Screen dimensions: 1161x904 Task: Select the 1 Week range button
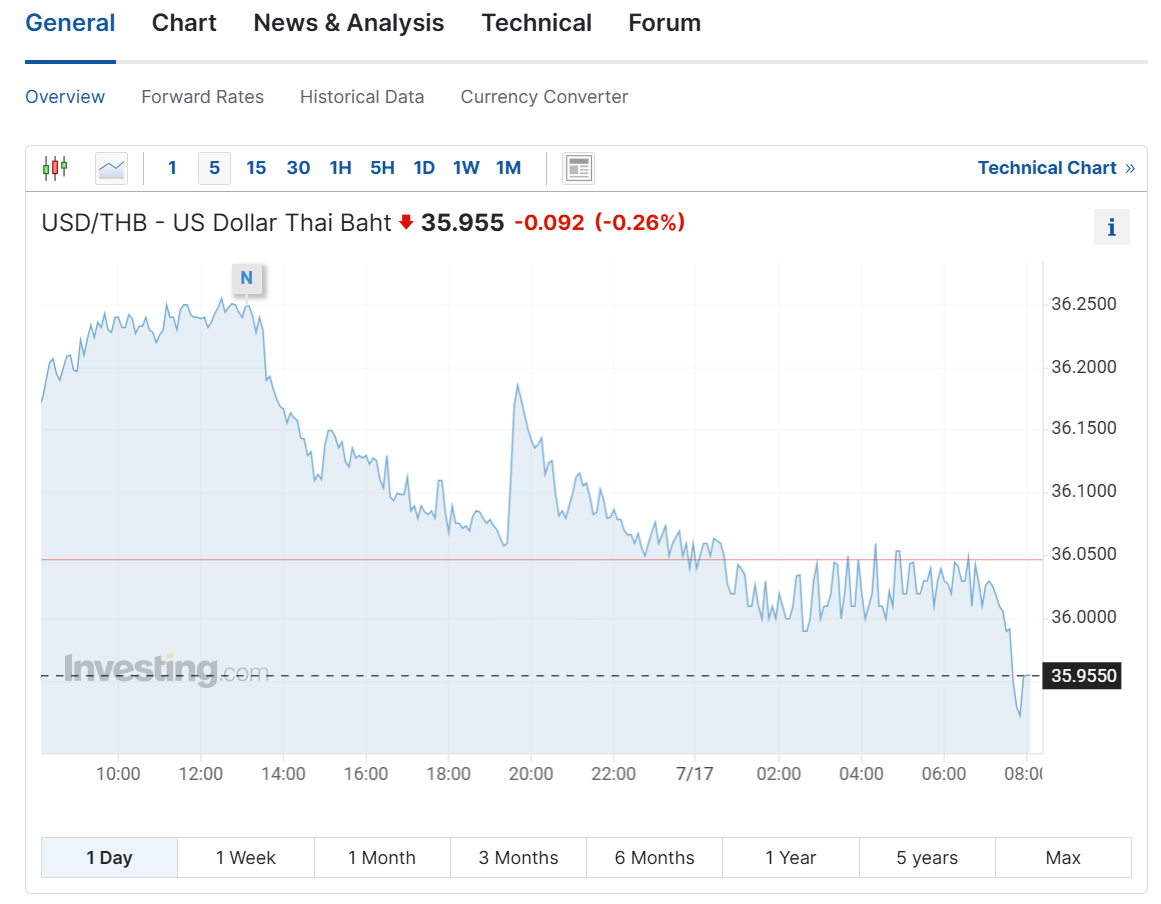coord(246,858)
